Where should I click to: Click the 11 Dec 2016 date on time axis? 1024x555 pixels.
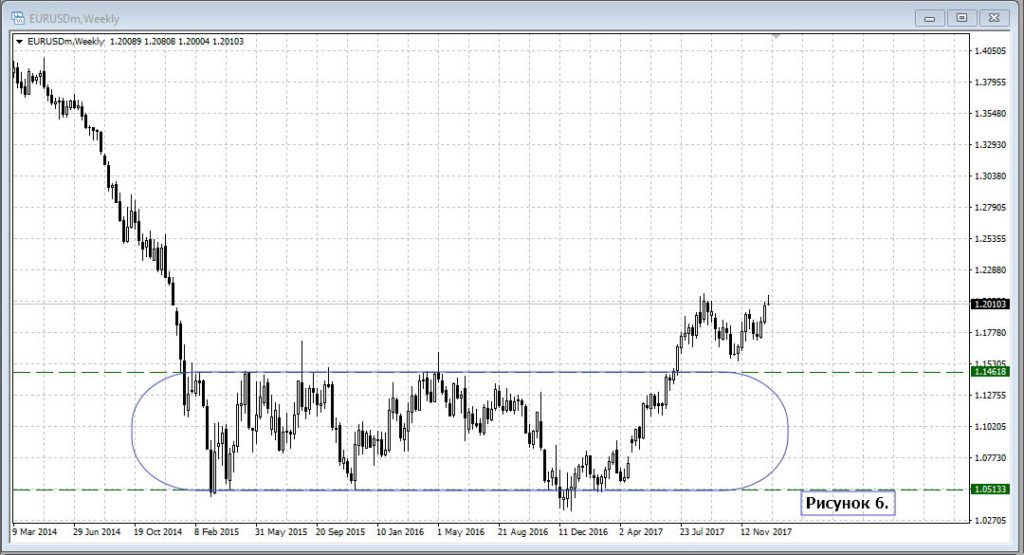tap(585, 532)
